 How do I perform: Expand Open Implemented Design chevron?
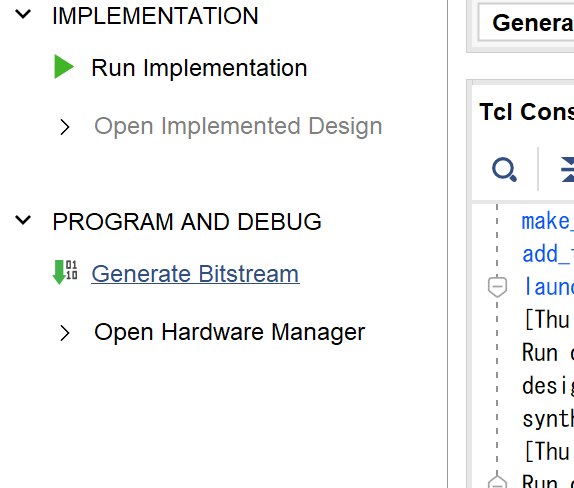[65, 127]
